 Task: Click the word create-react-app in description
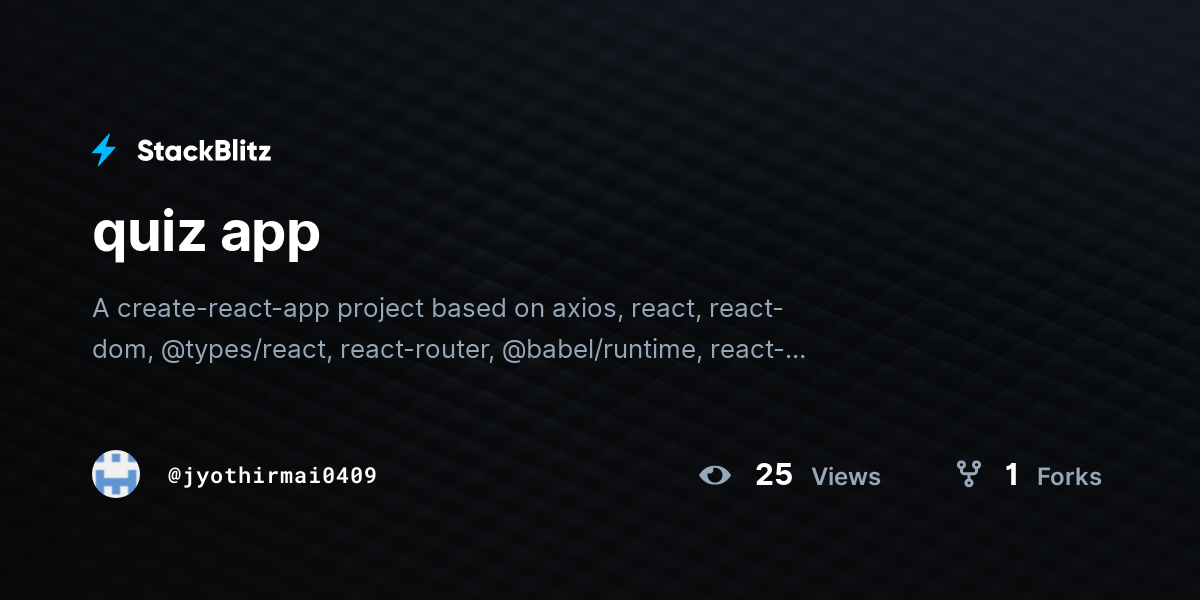[224, 309]
